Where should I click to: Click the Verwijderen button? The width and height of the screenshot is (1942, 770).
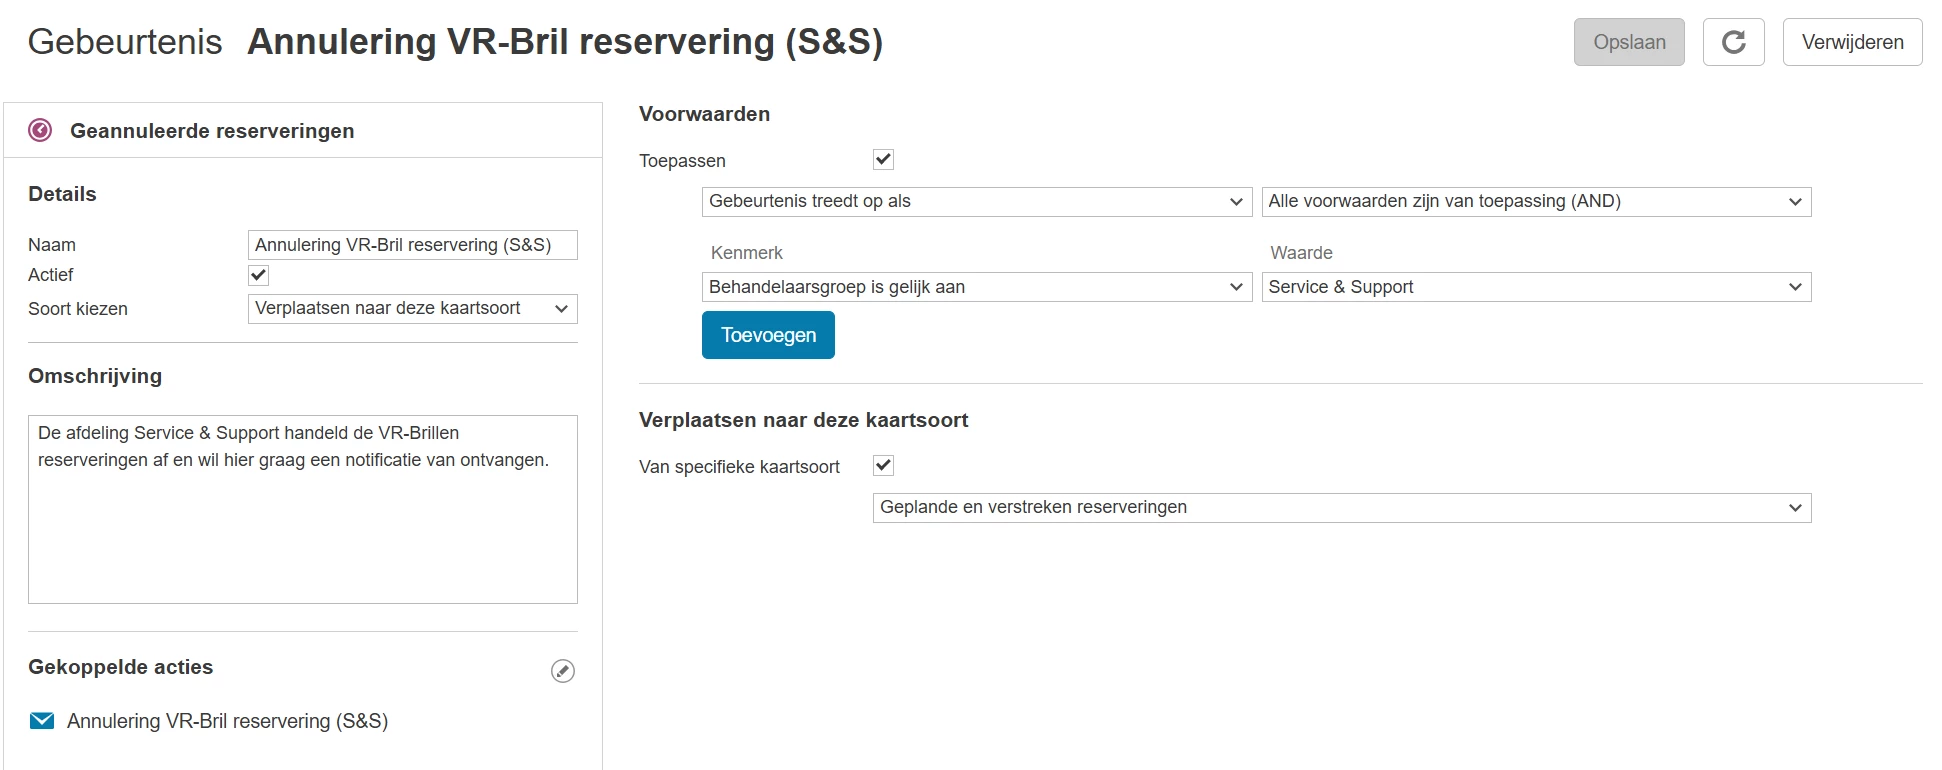(x=1852, y=42)
